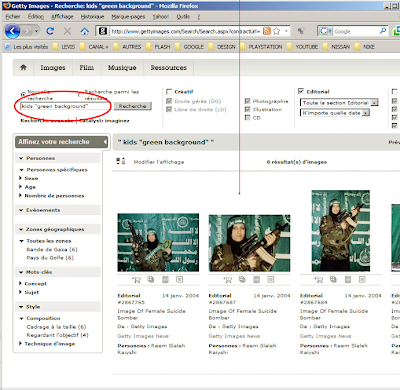Viewport: 400px width, 390px height.
Task: Switch to the Musique tab
Action: (122, 68)
